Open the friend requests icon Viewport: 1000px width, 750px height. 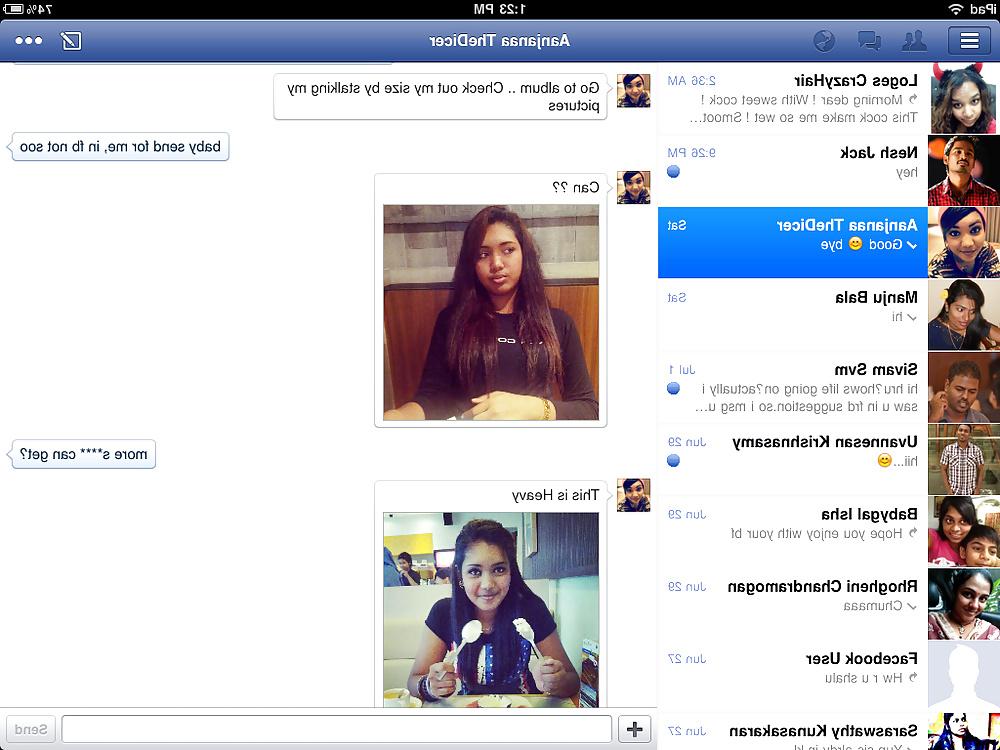(x=914, y=41)
